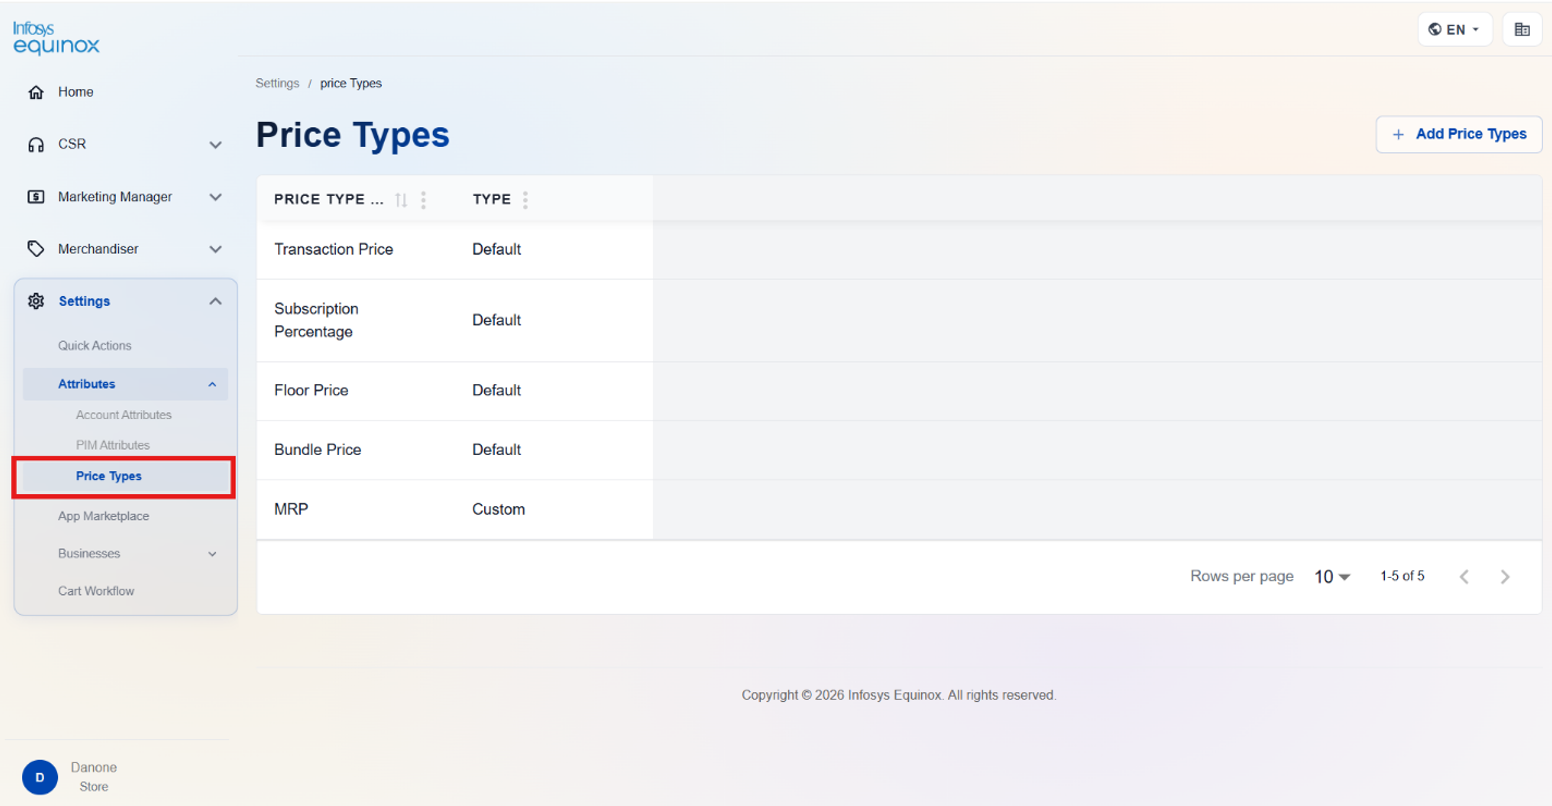Image resolution: width=1552 pixels, height=806 pixels.
Task: Click Danone Store account label
Action: point(94,777)
